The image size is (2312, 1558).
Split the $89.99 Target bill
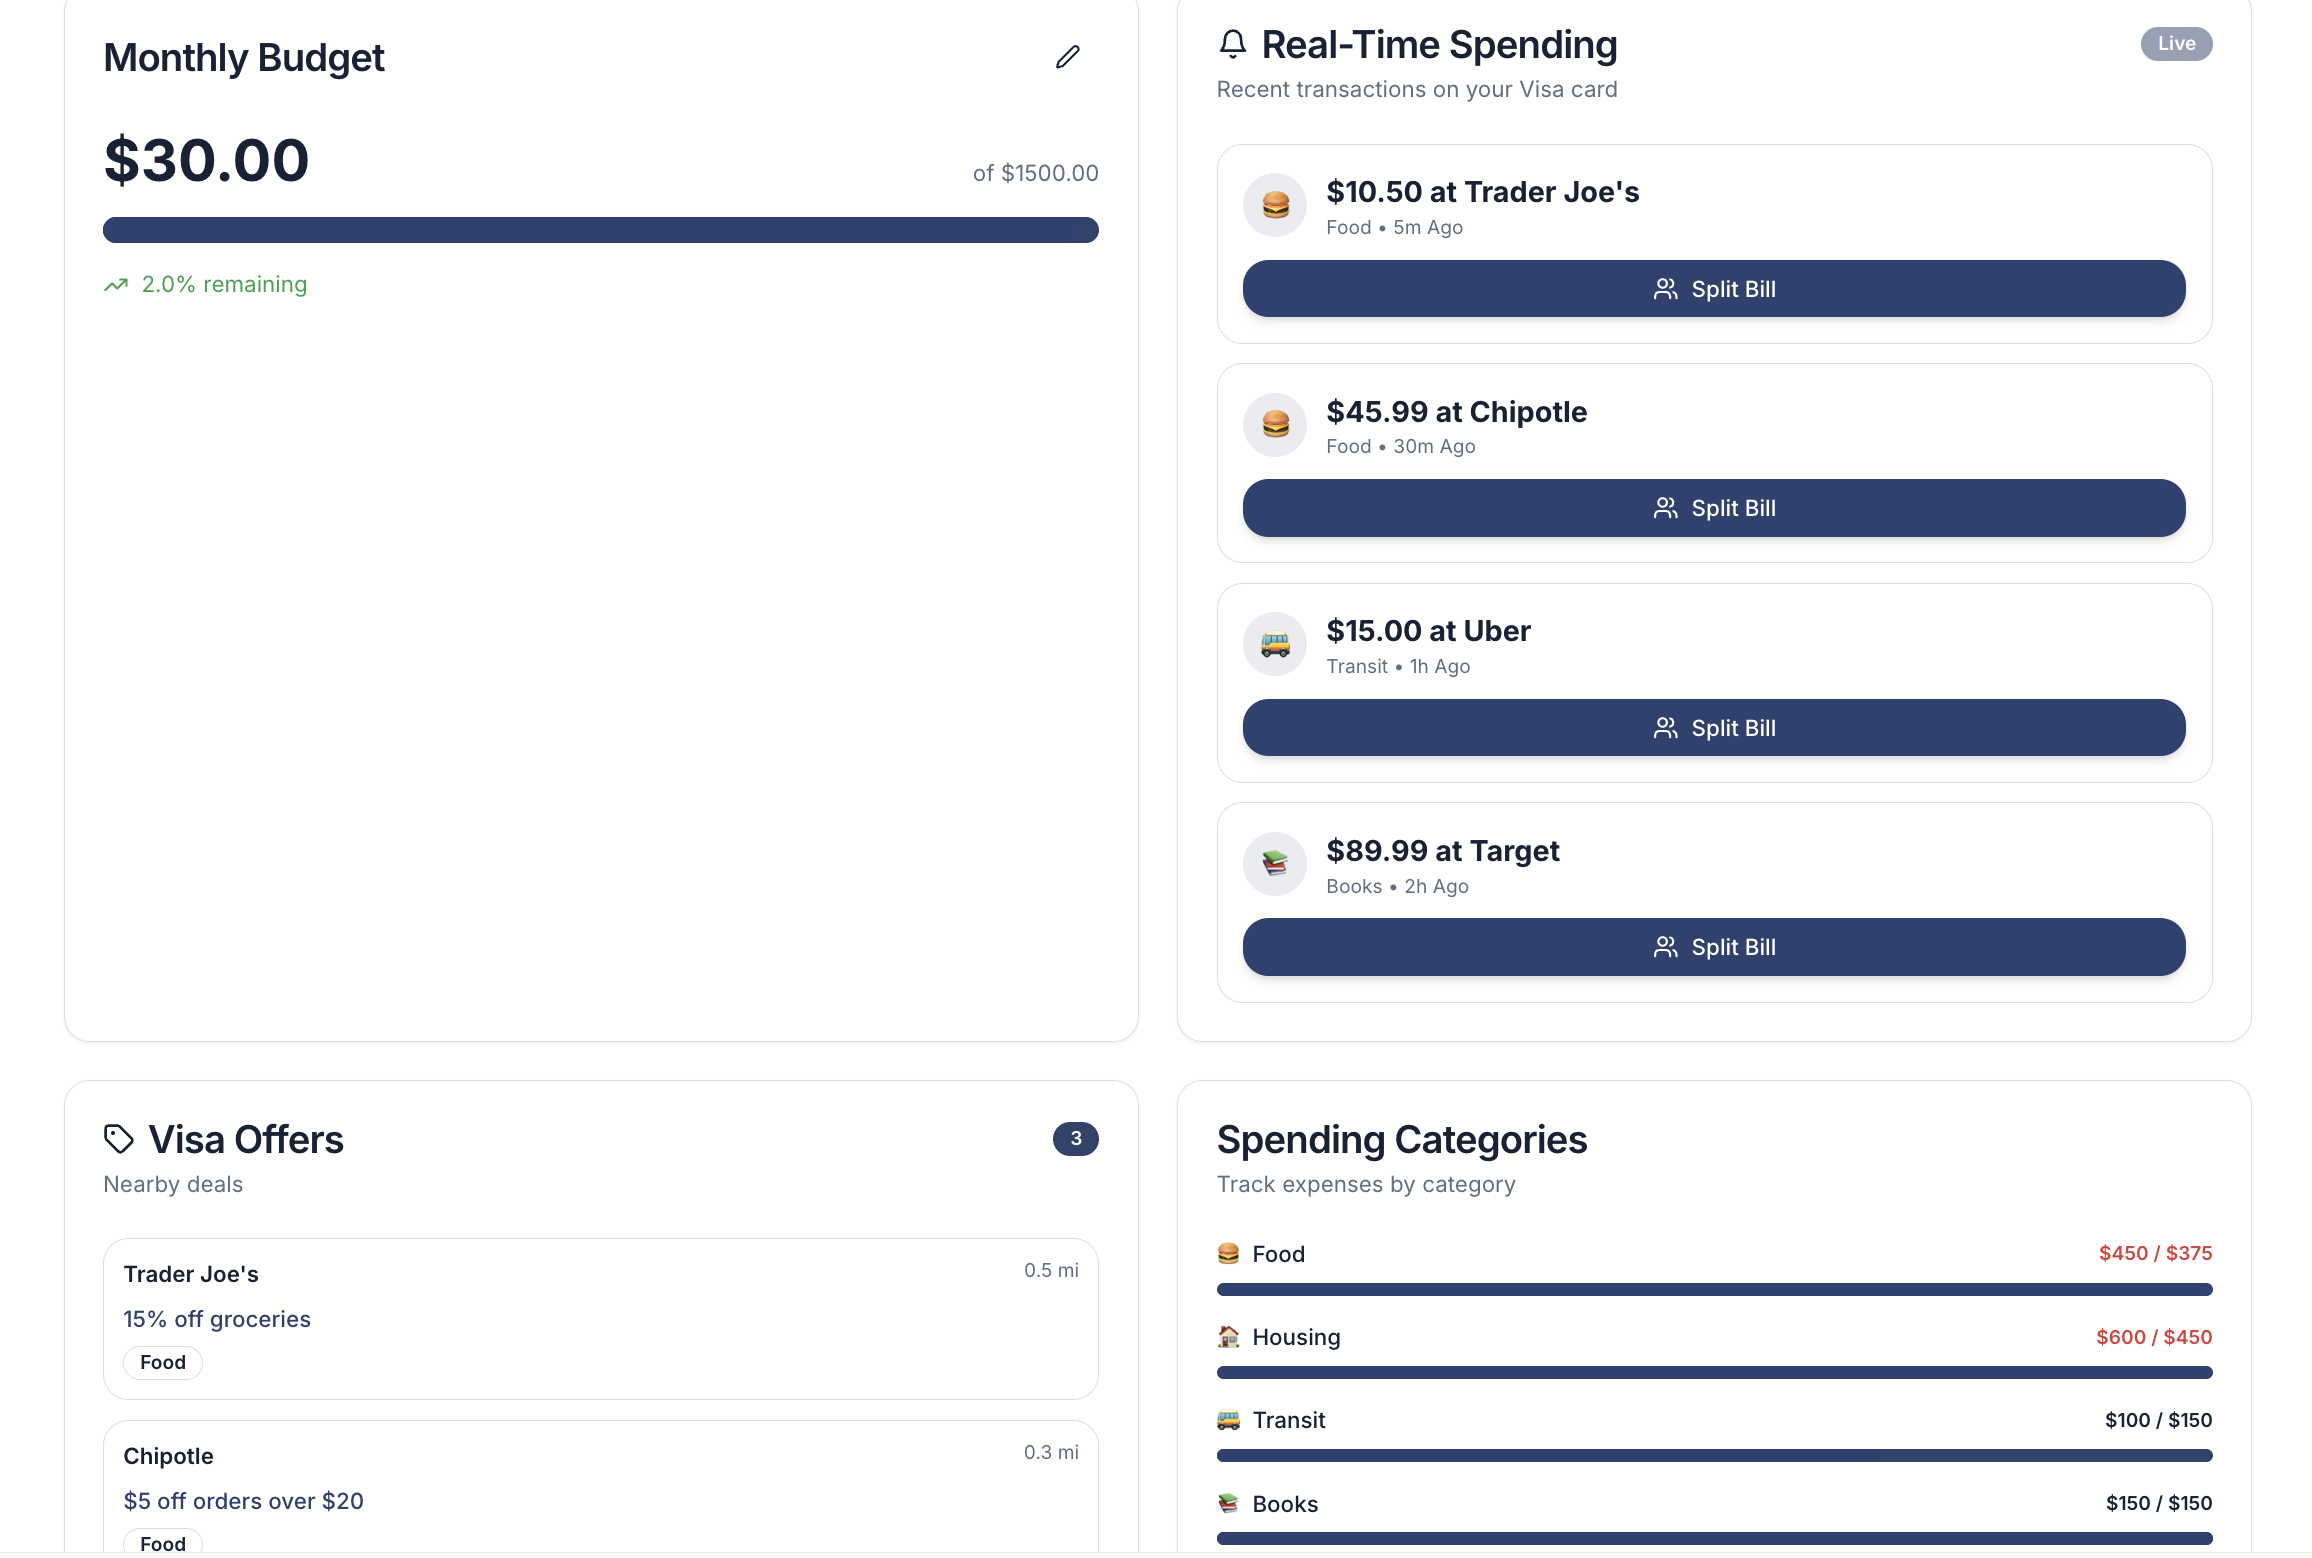point(1713,947)
